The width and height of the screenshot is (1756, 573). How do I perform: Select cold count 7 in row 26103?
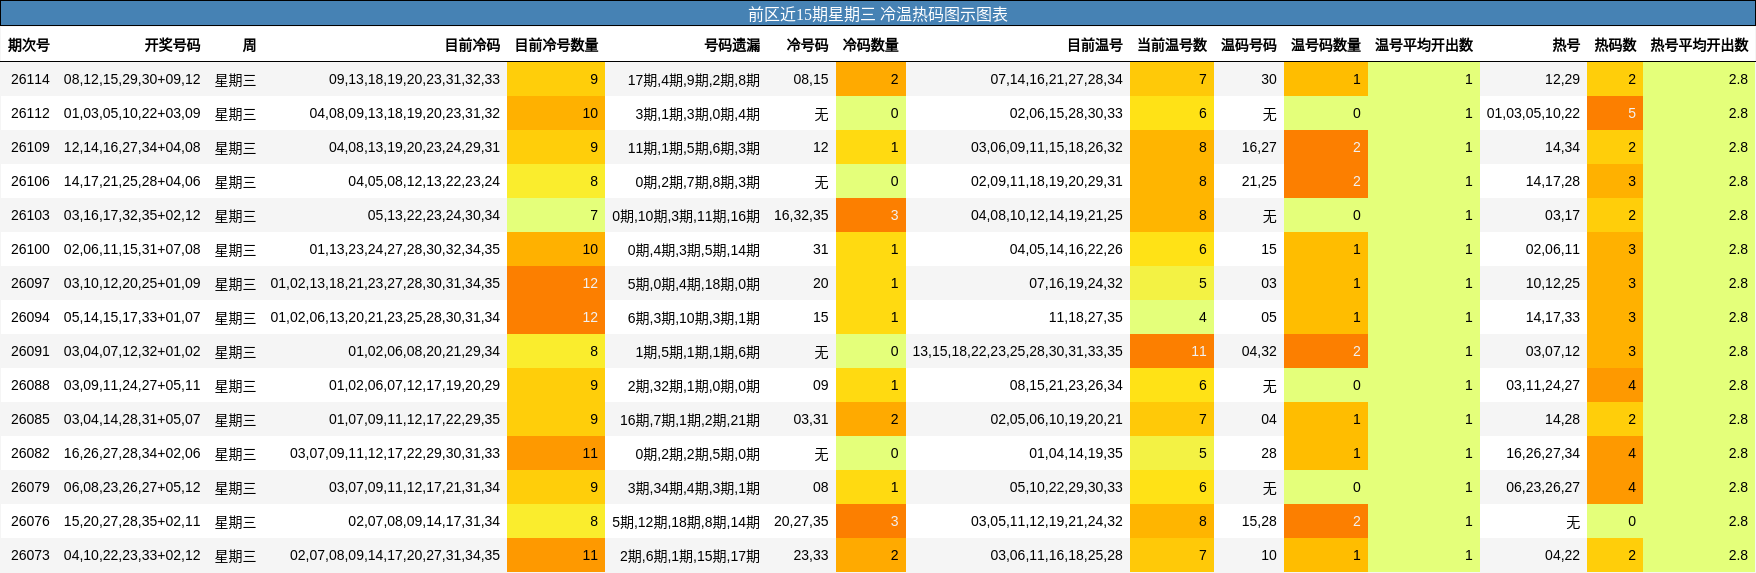[556, 215]
